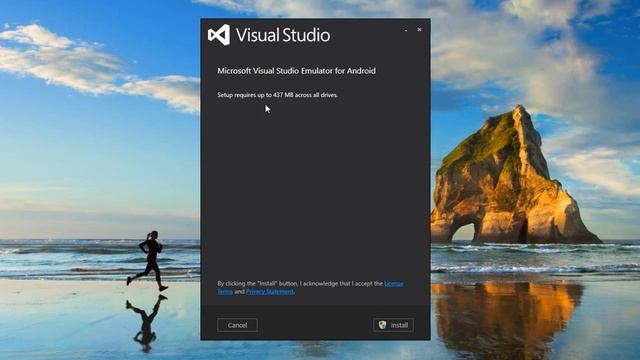Image resolution: width=640 pixels, height=360 pixels.
Task: Cancel the Visual Studio setup
Action: tap(237, 325)
